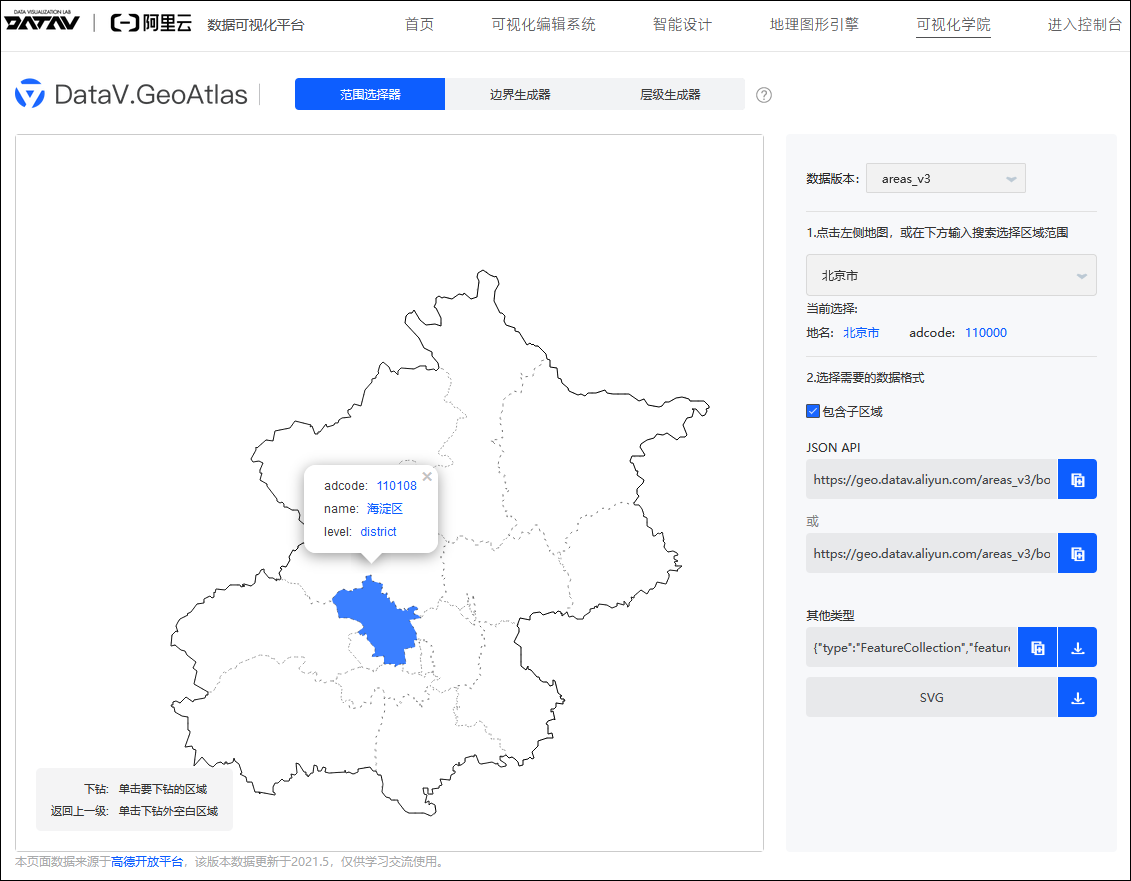Click the Aliyun 阿里云 logo

pyautogui.click(x=151, y=23)
